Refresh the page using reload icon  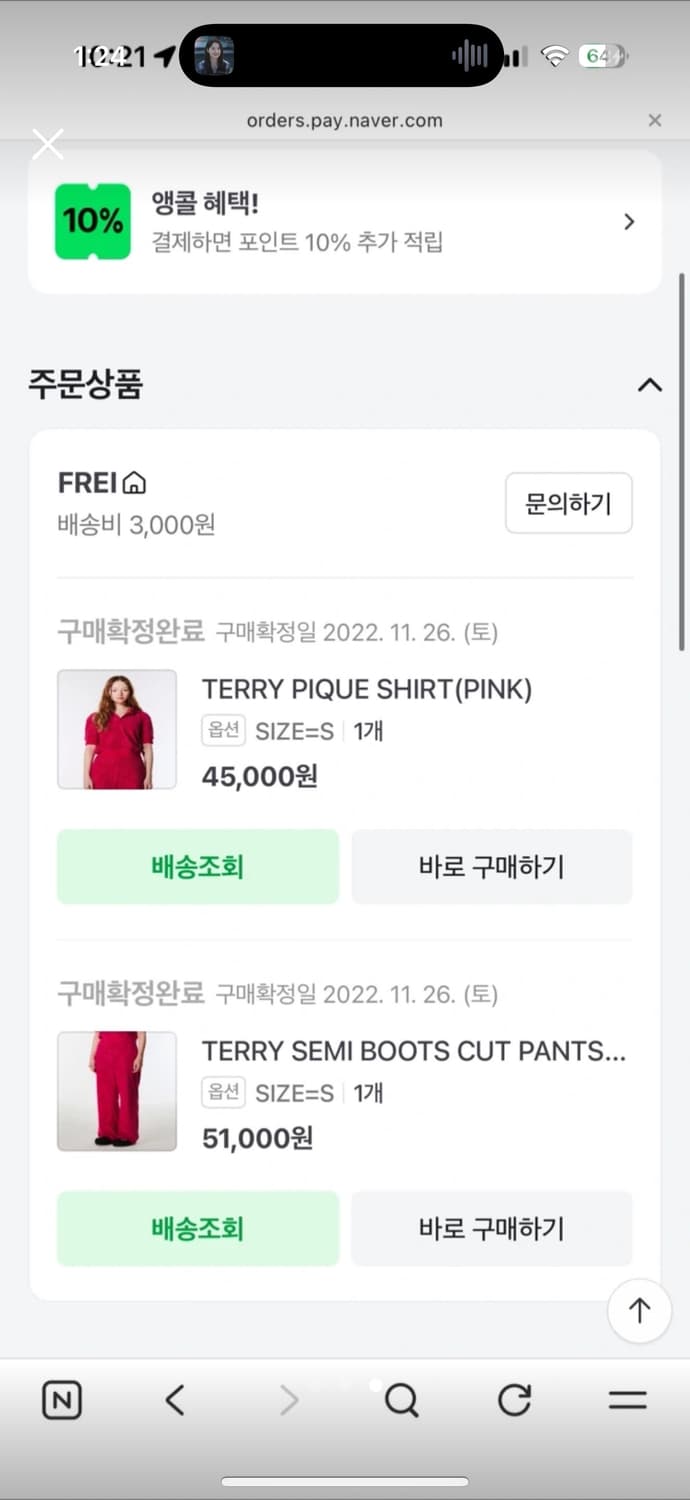[513, 1400]
